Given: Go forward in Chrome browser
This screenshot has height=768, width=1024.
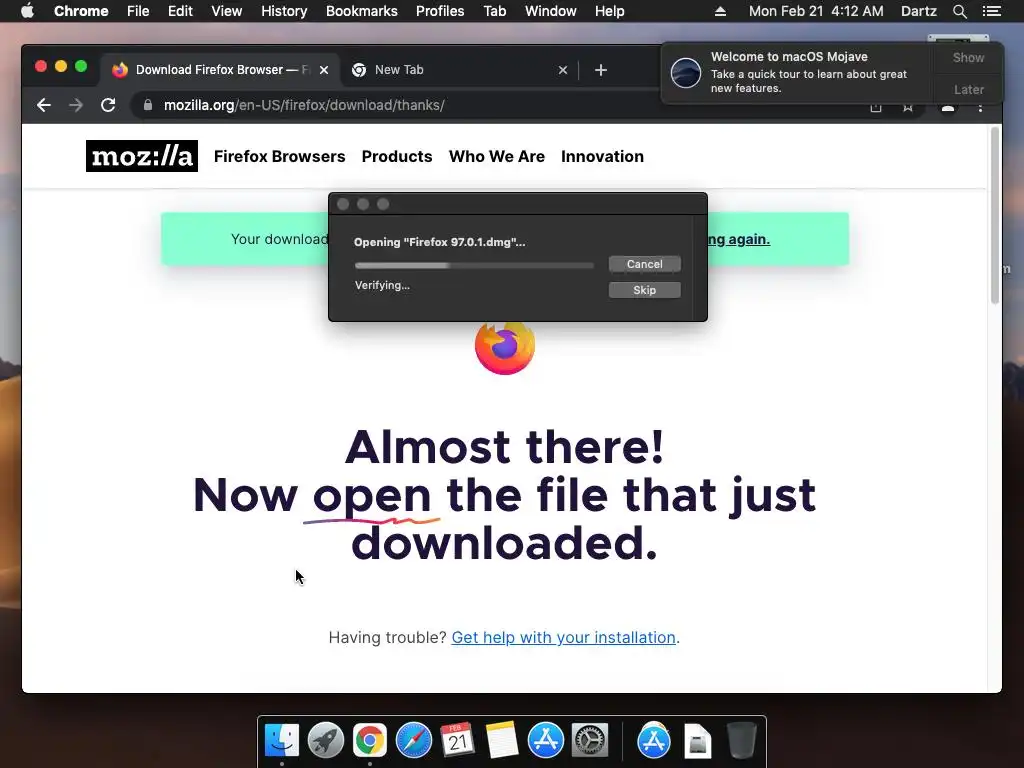Looking at the screenshot, I should tap(76, 105).
